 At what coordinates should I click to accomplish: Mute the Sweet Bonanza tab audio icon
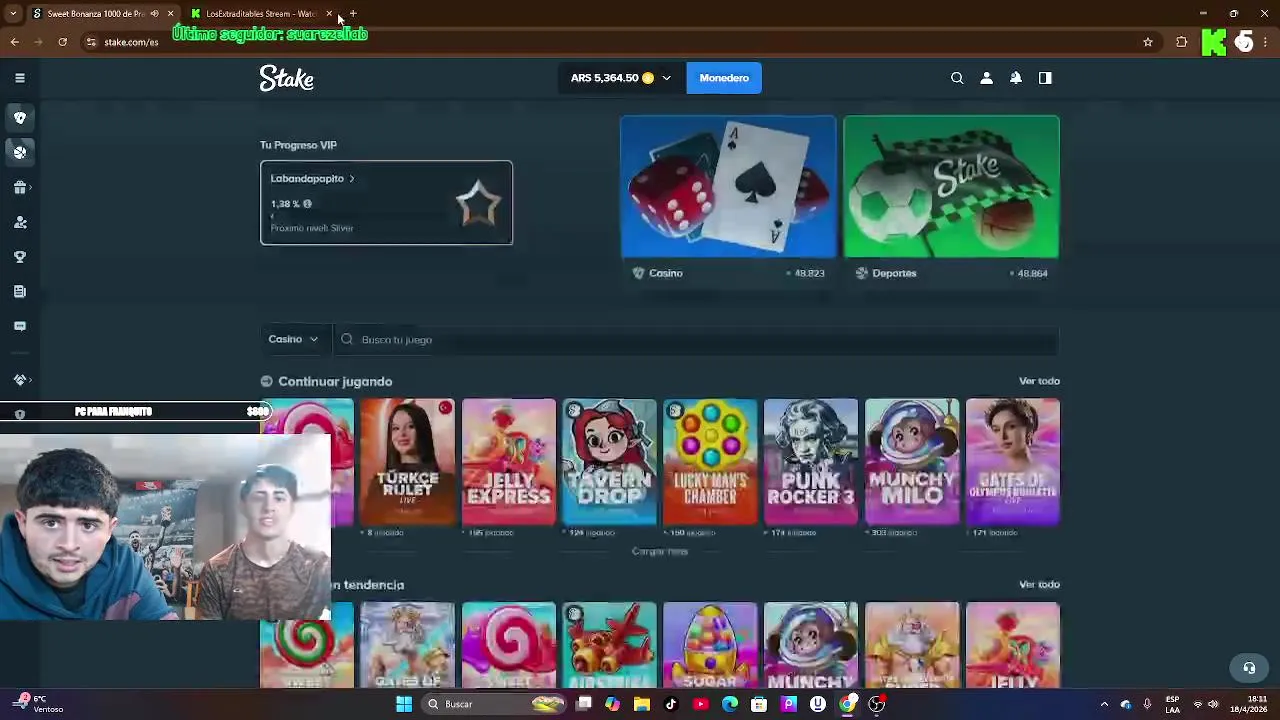[154, 14]
